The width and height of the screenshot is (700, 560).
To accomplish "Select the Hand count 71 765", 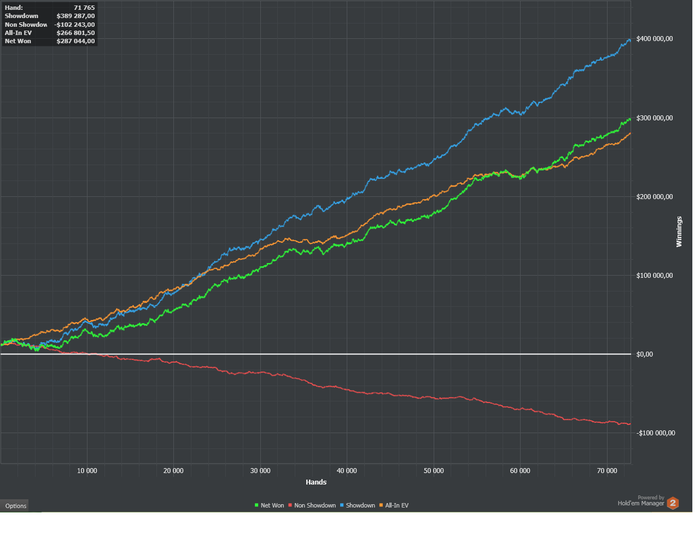I will click(84, 8).
